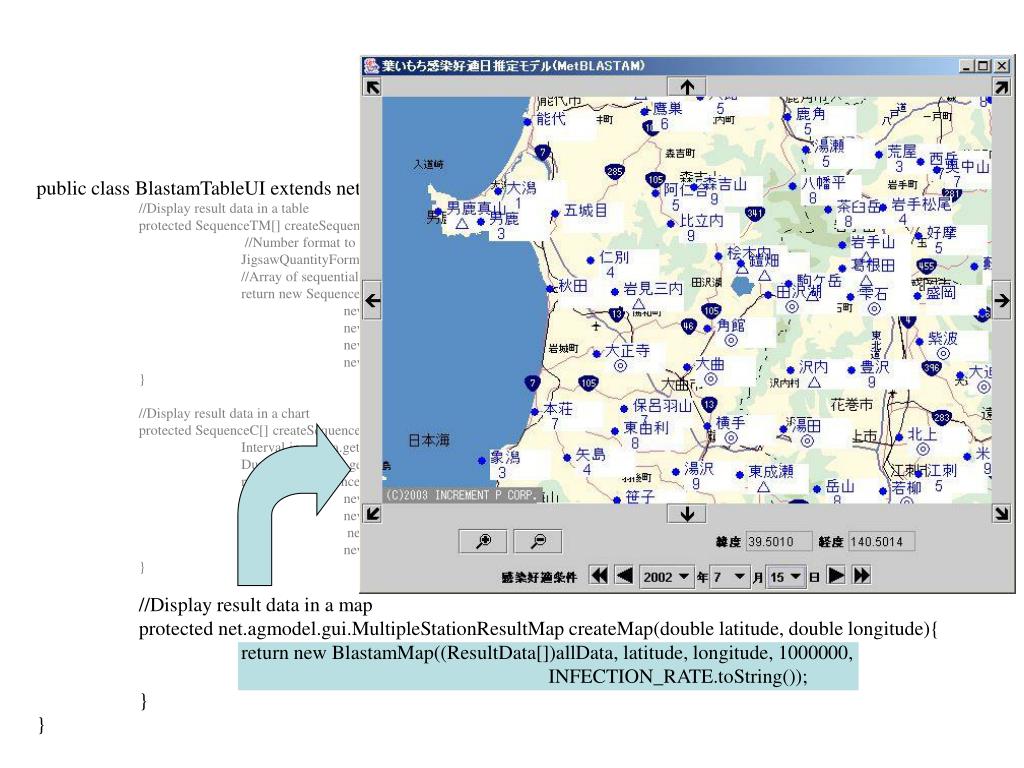Select the 角館 station on the map
1024x768 pixels.
click(708, 328)
